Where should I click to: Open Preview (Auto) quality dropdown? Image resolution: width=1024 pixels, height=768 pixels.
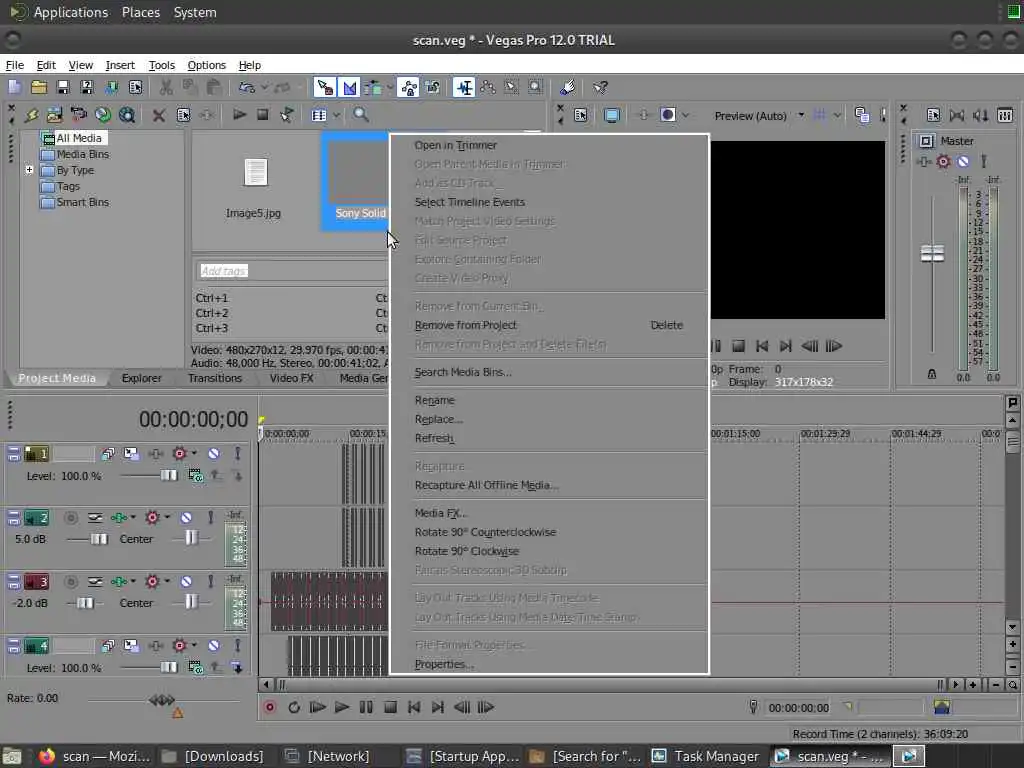(x=759, y=116)
